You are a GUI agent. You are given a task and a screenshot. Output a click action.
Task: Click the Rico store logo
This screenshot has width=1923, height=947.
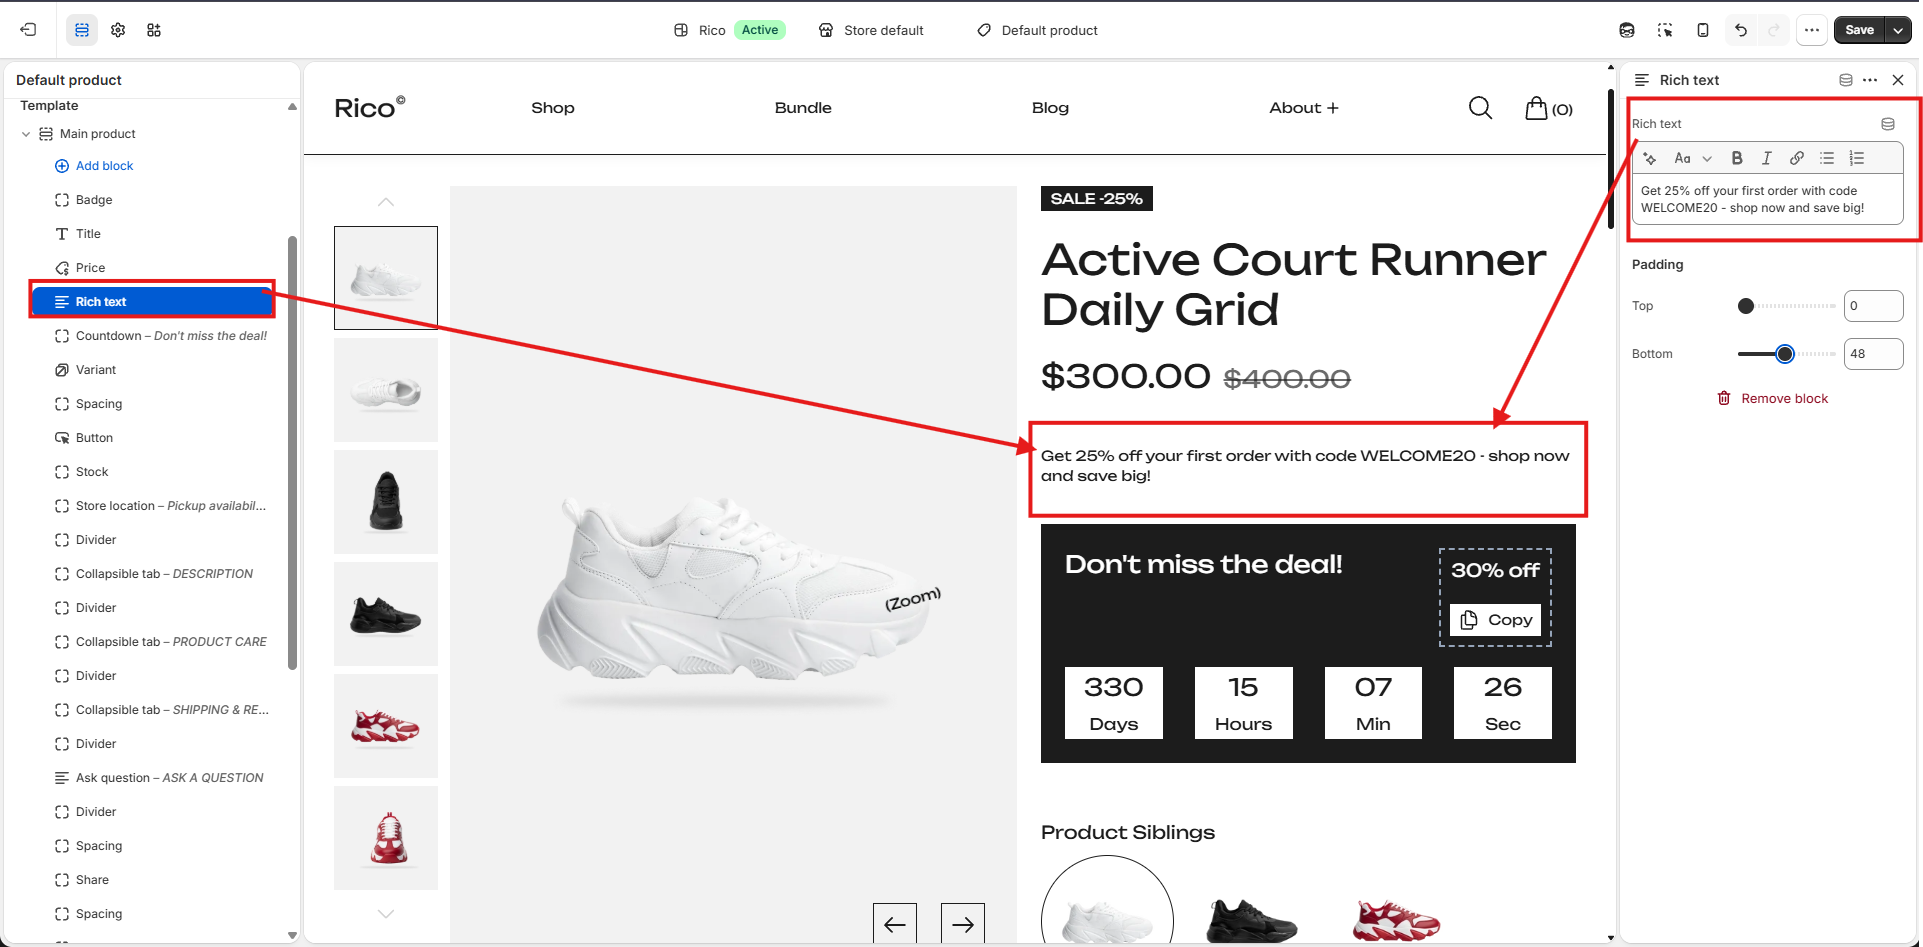tap(369, 107)
